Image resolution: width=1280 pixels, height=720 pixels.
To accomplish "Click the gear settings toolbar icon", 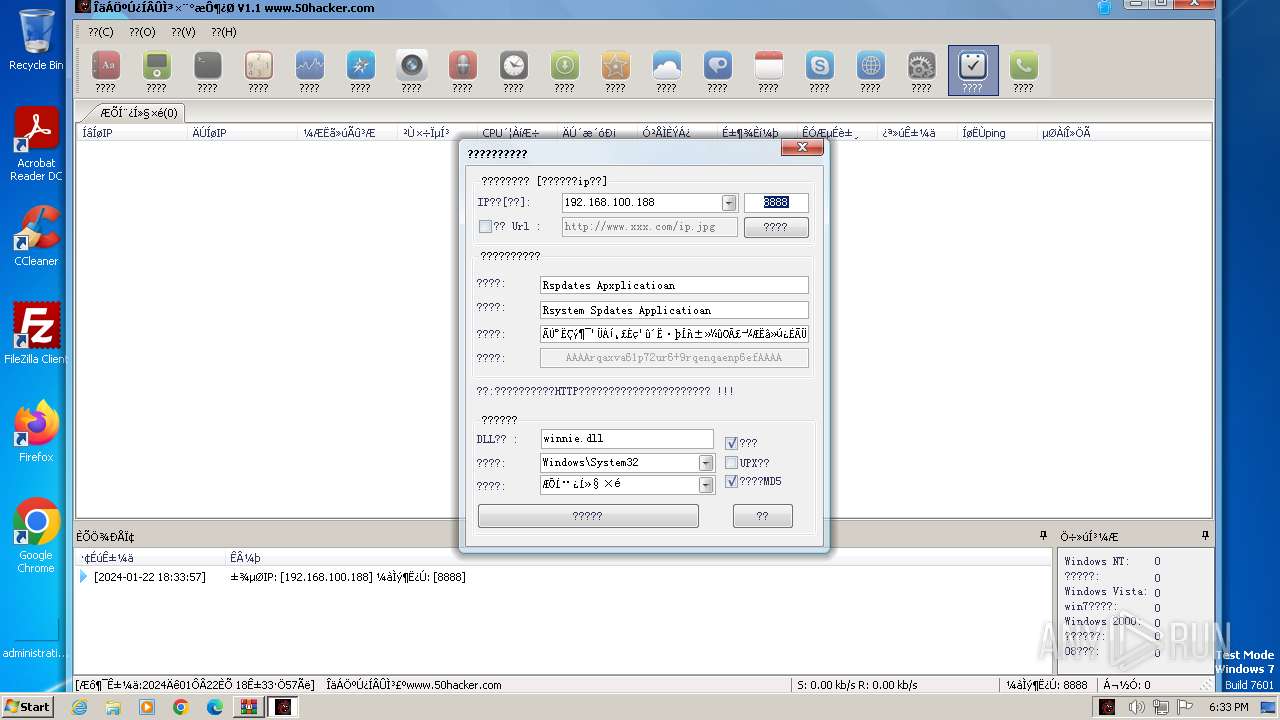I will click(x=921, y=66).
